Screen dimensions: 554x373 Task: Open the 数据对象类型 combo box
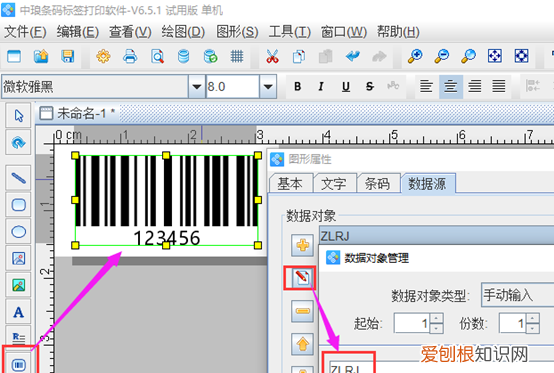(x=518, y=295)
